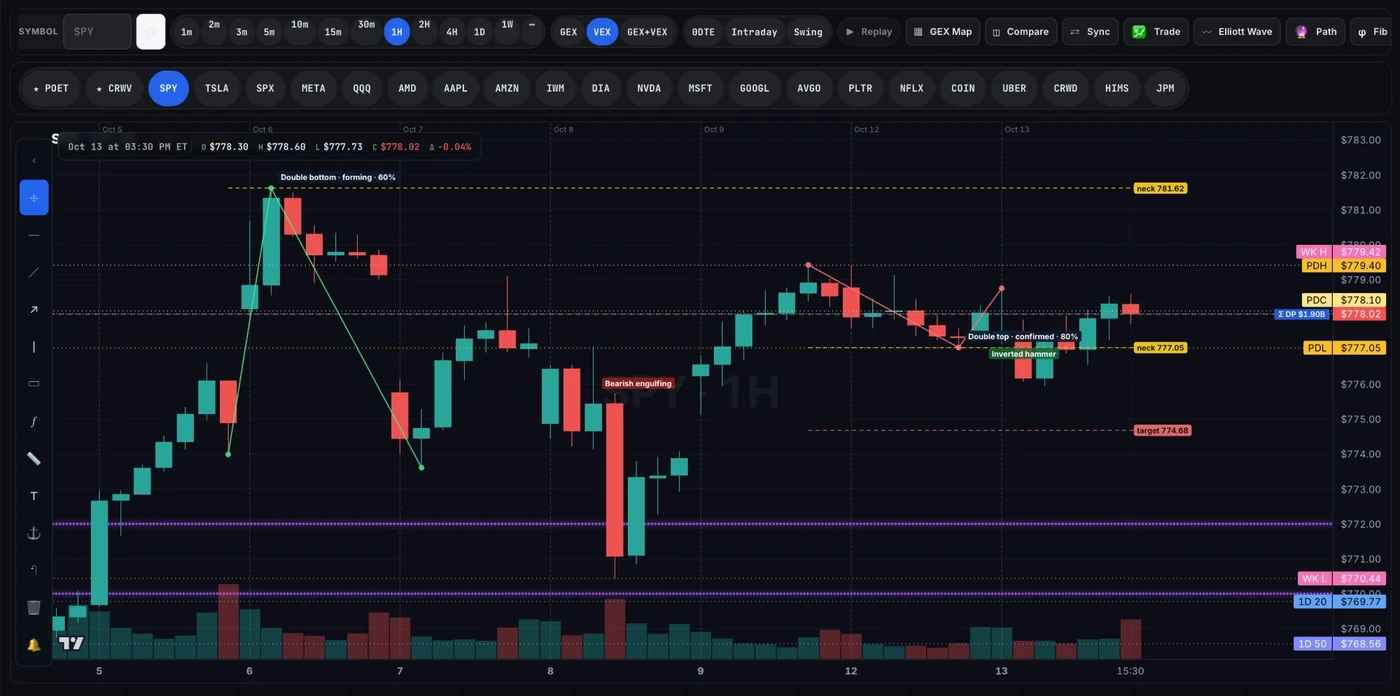Select SPY ticker chip
Viewport: 1400px width, 696px height.
[168, 88]
